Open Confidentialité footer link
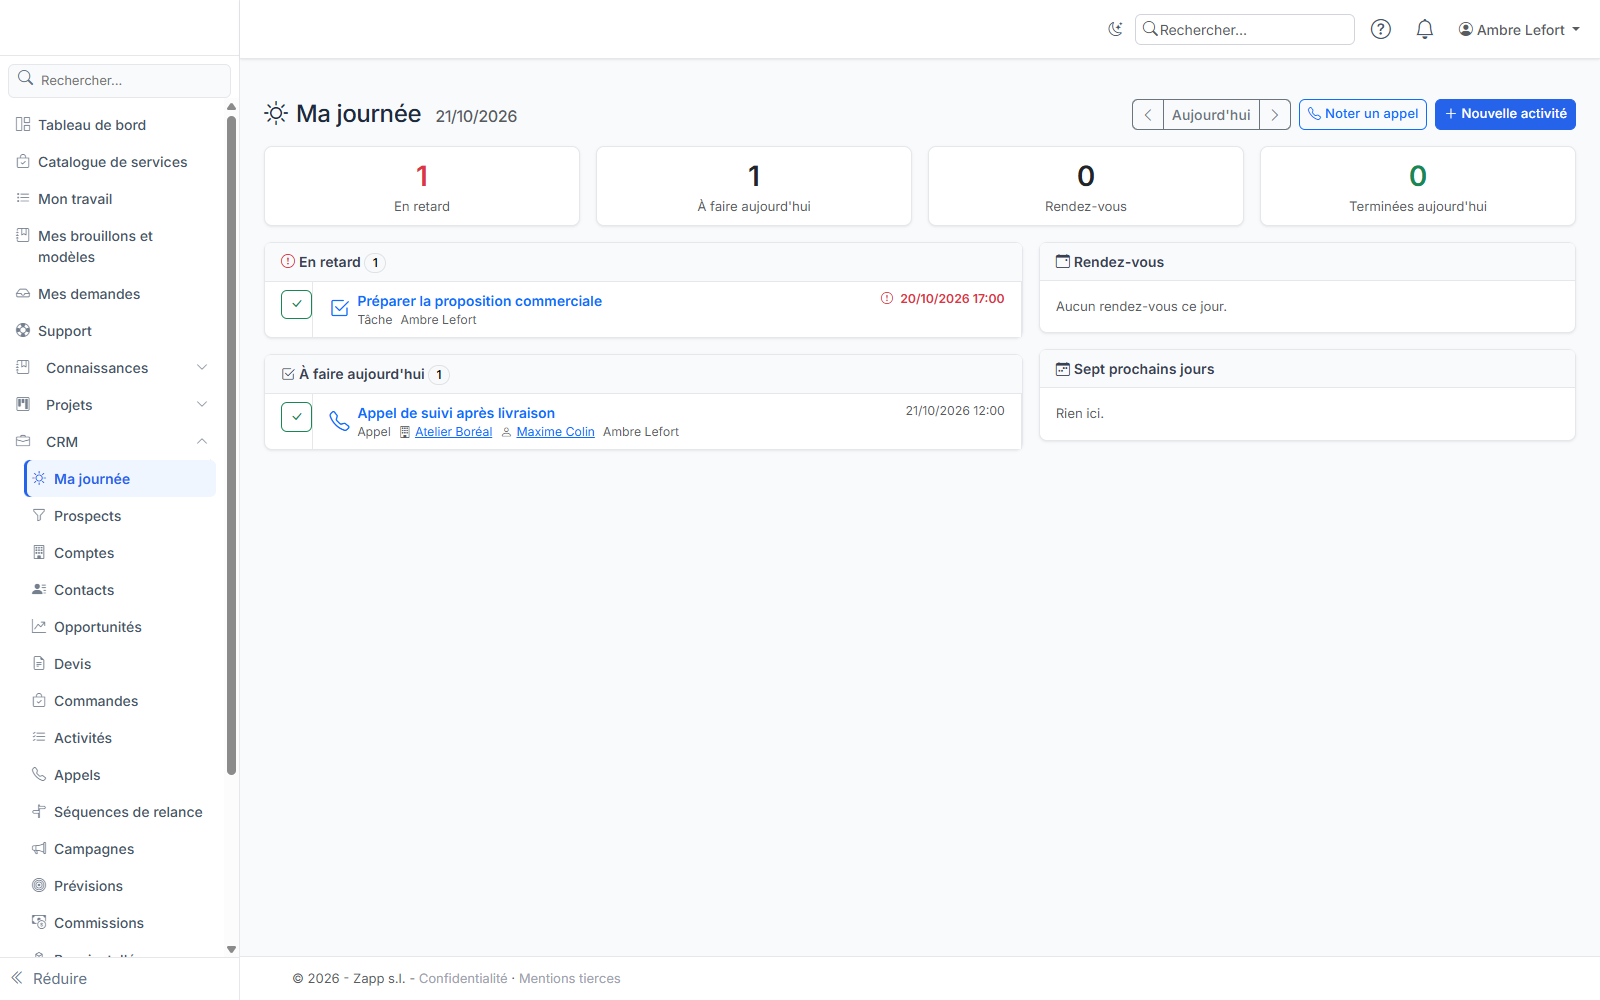The height and width of the screenshot is (1000, 1600). (x=463, y=978)
